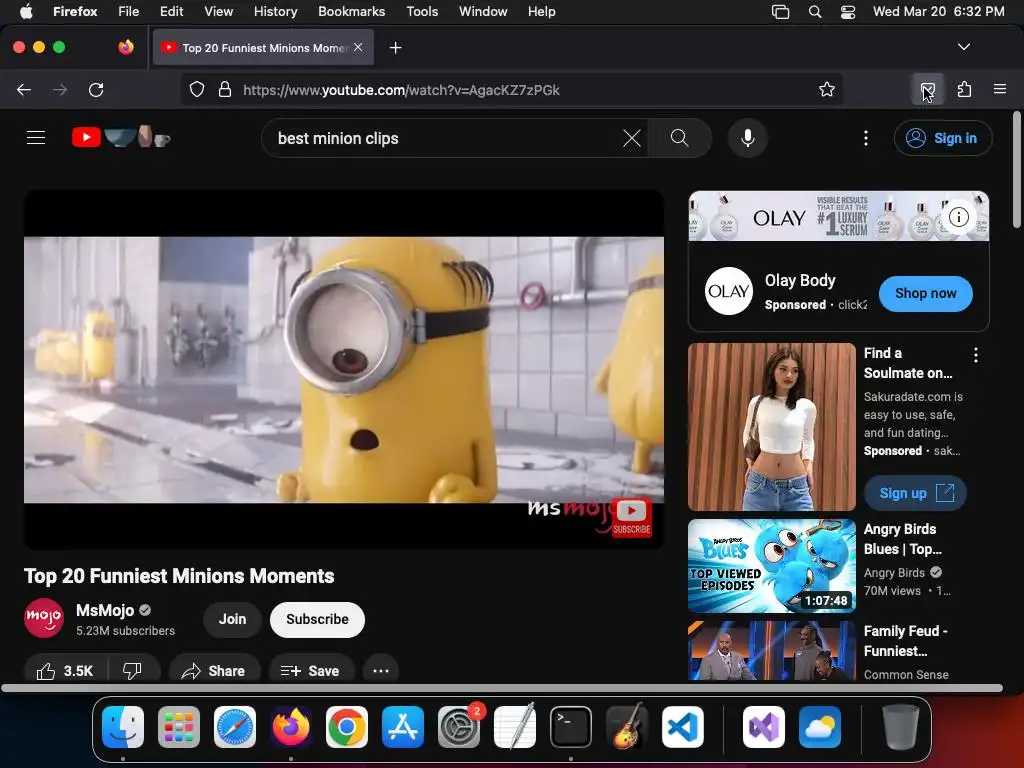The image size is (1024, 768).
Task: Run search with the magnifier button
Action: [680, 138]
